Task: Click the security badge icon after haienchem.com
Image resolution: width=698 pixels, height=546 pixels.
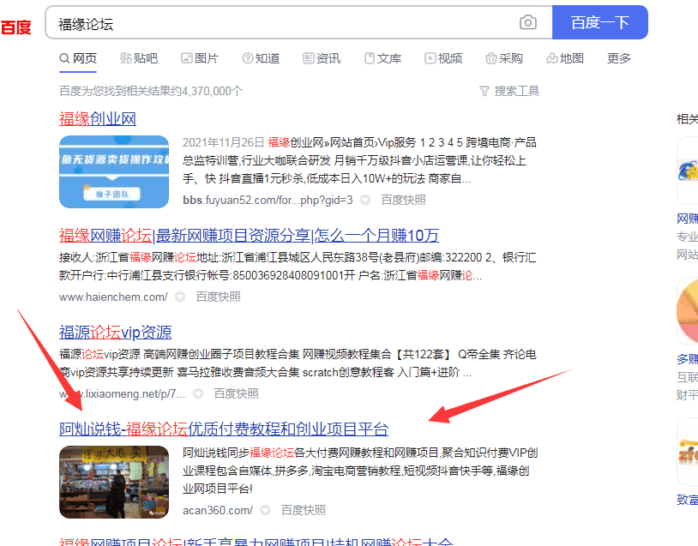Action: point(180,297)
